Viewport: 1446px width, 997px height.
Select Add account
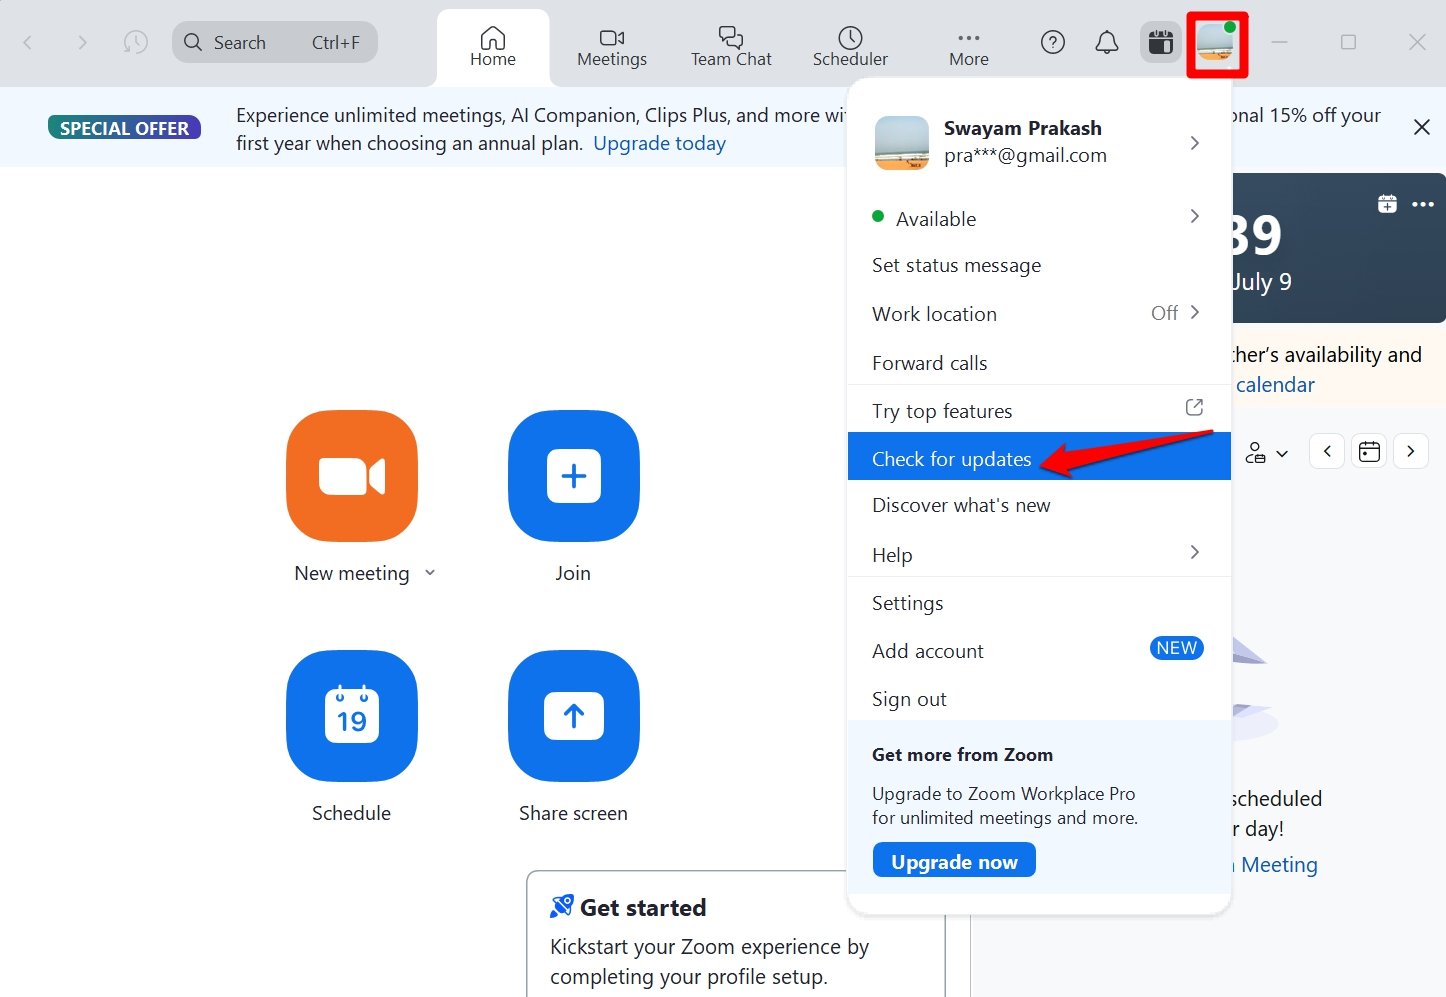pos(1039,650)
